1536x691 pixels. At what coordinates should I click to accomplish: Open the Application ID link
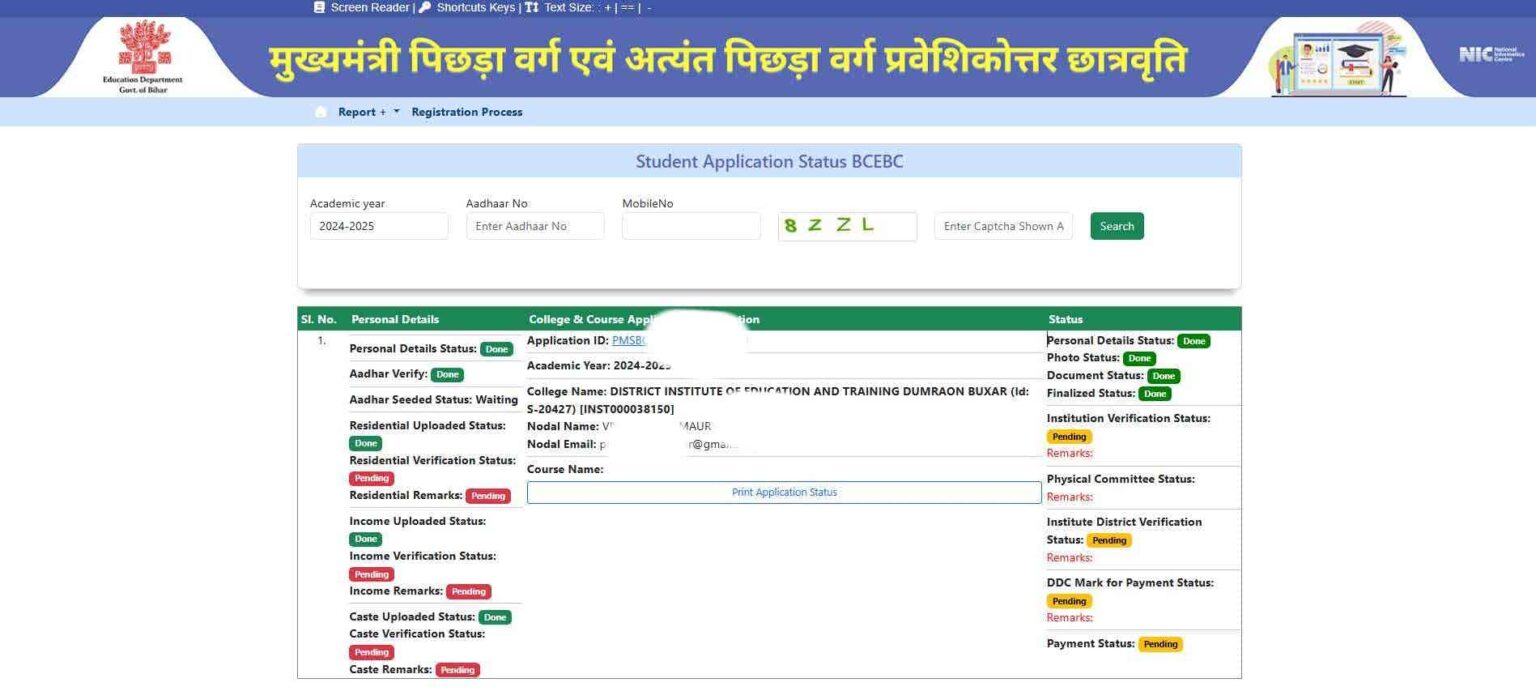pos(629,340)
